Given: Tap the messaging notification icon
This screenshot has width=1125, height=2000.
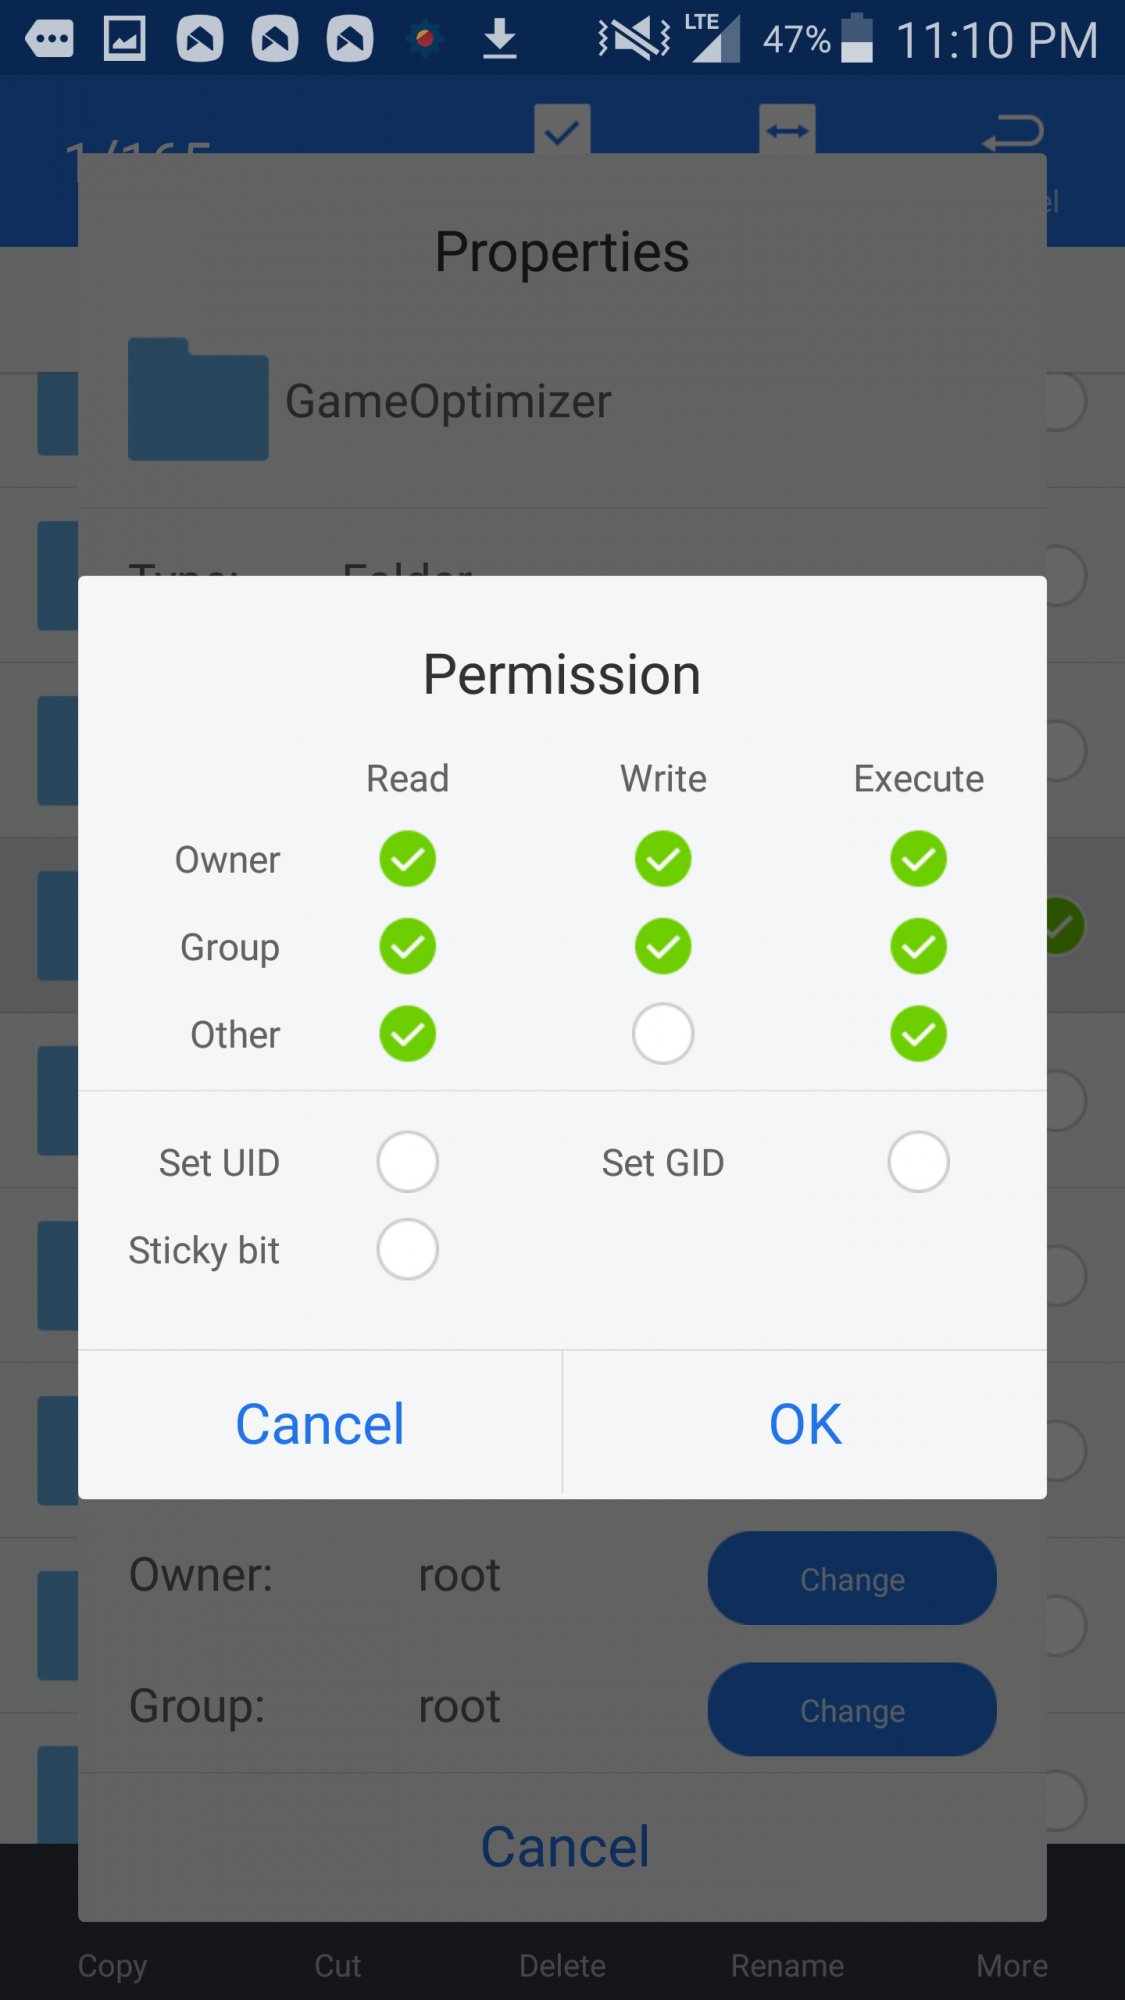Looking at the screenshot, I should click(x=49, y=40).
